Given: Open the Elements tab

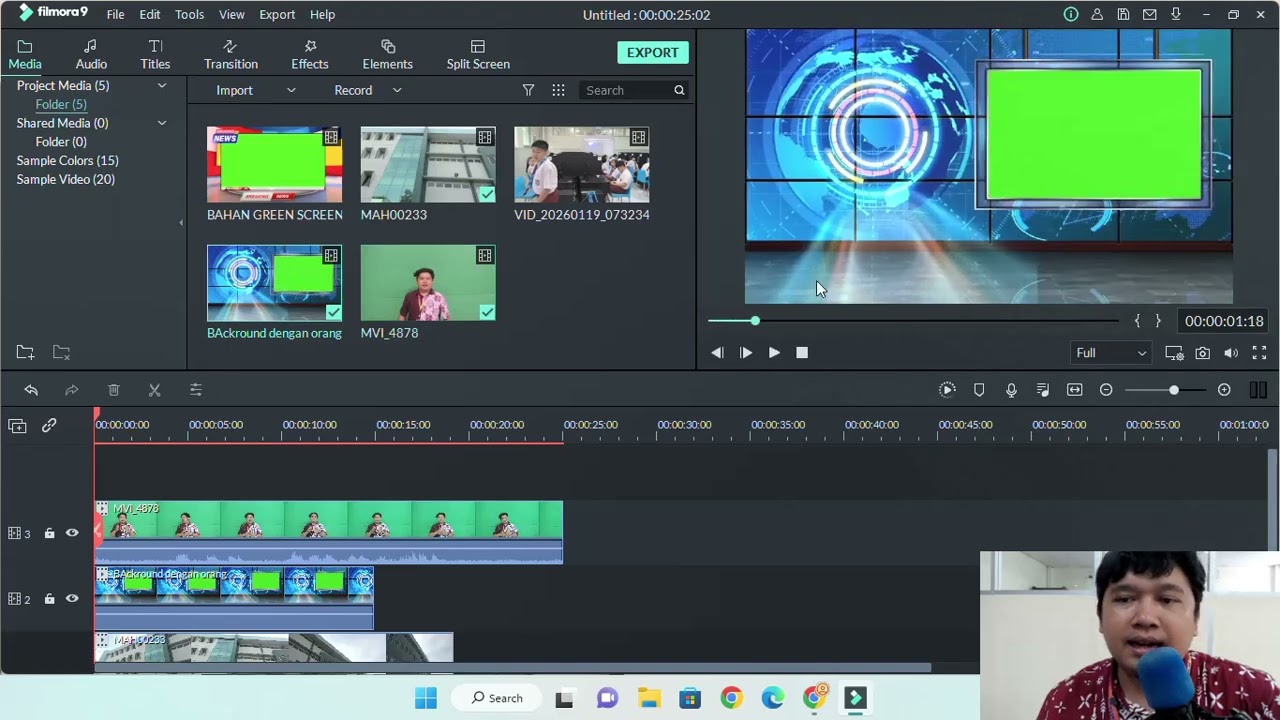Looking at the screenshot, I should [x=388, y=55].
